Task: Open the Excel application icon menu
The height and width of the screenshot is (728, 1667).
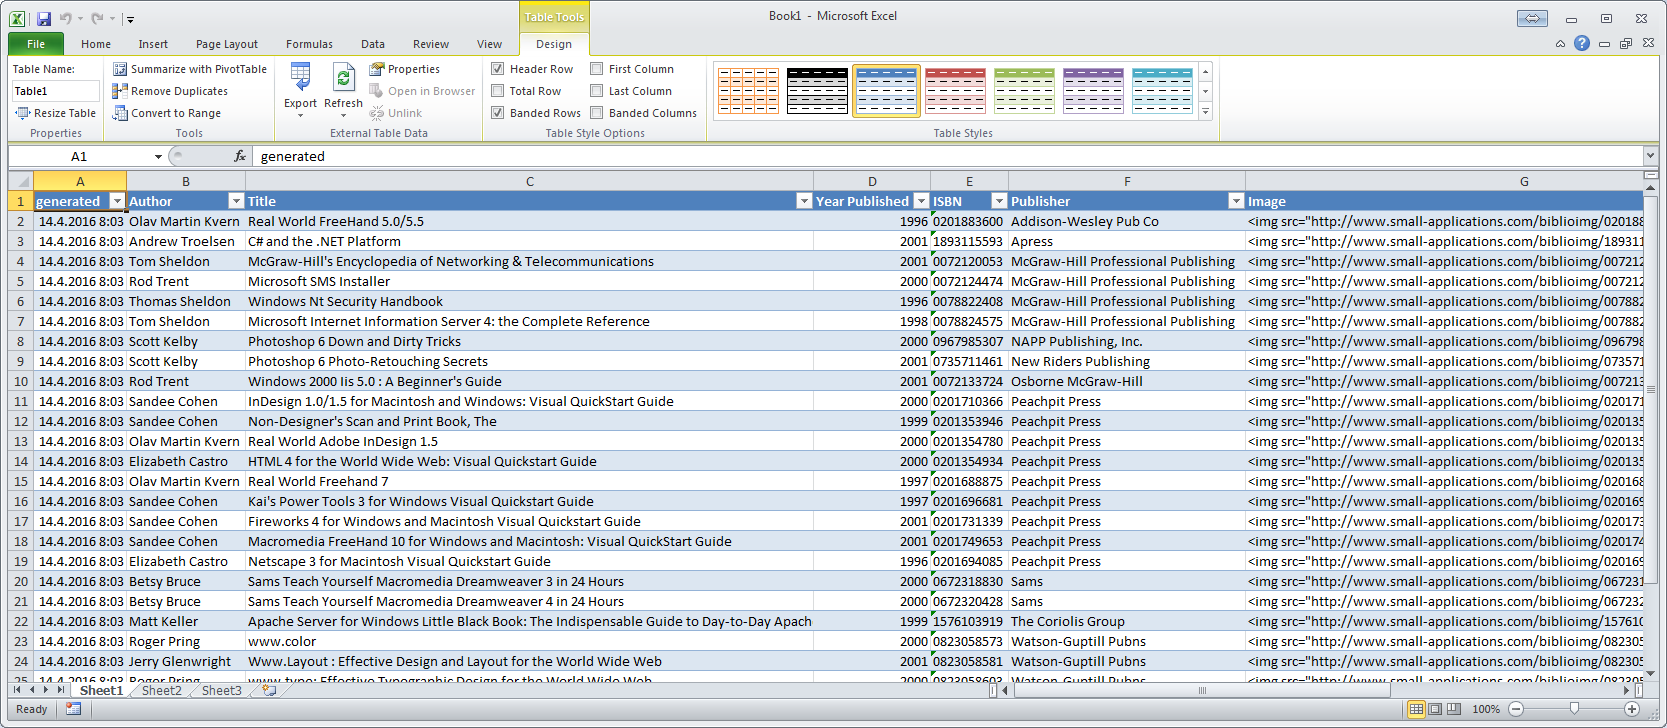Action: 17,18
